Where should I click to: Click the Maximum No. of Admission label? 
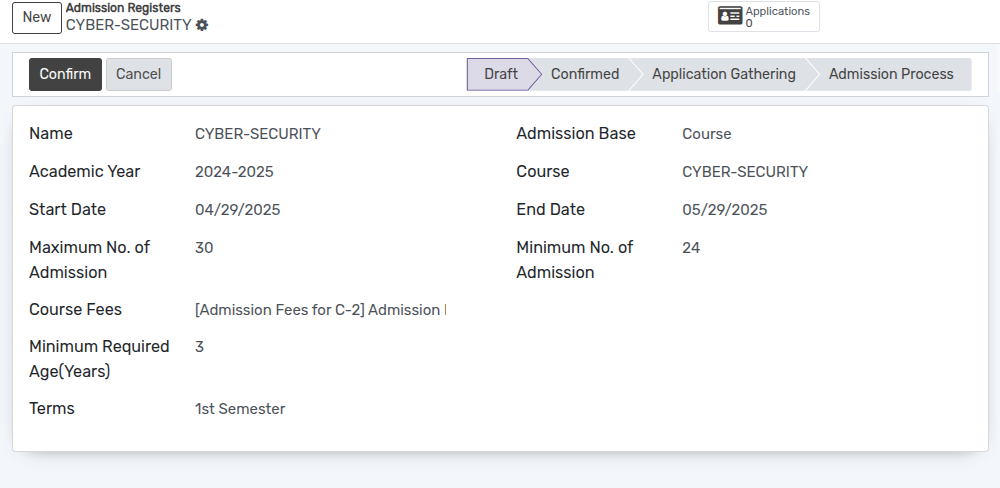(x=89, y=260)
